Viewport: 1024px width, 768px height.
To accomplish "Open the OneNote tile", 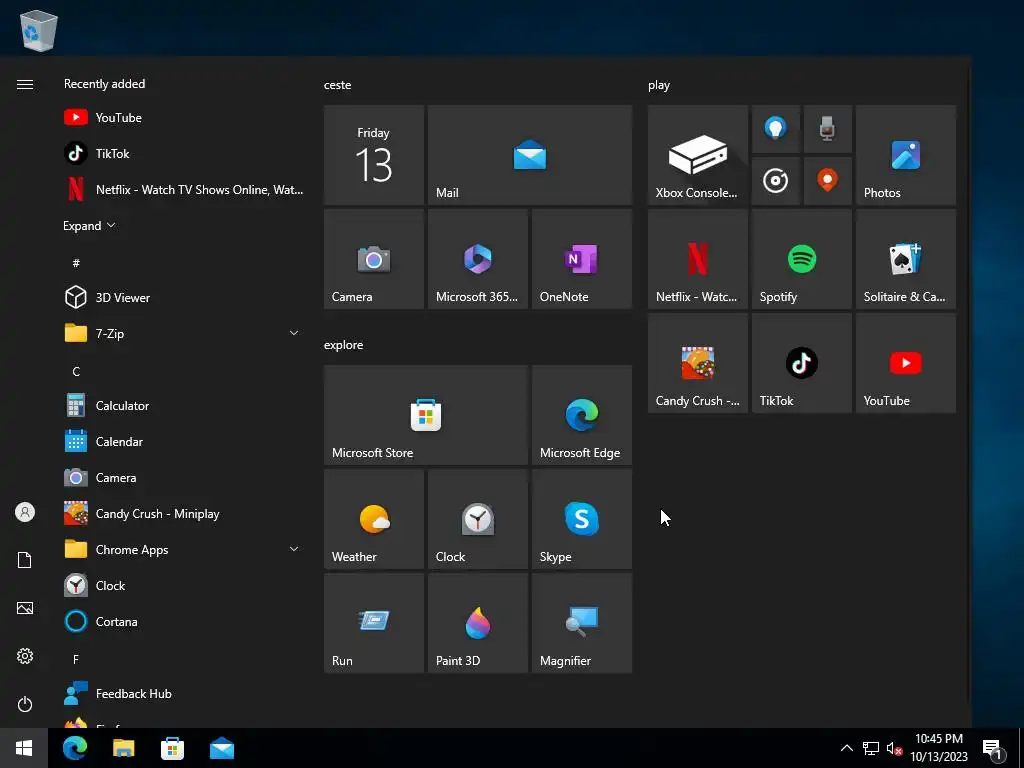I will click(x=582, y=259).
